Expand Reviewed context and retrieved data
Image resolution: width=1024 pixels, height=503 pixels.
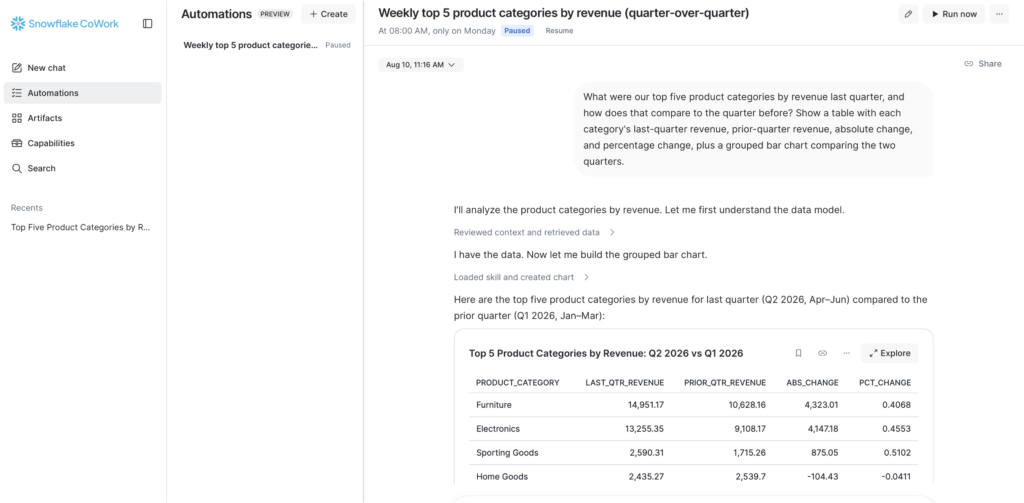[534, 232]
